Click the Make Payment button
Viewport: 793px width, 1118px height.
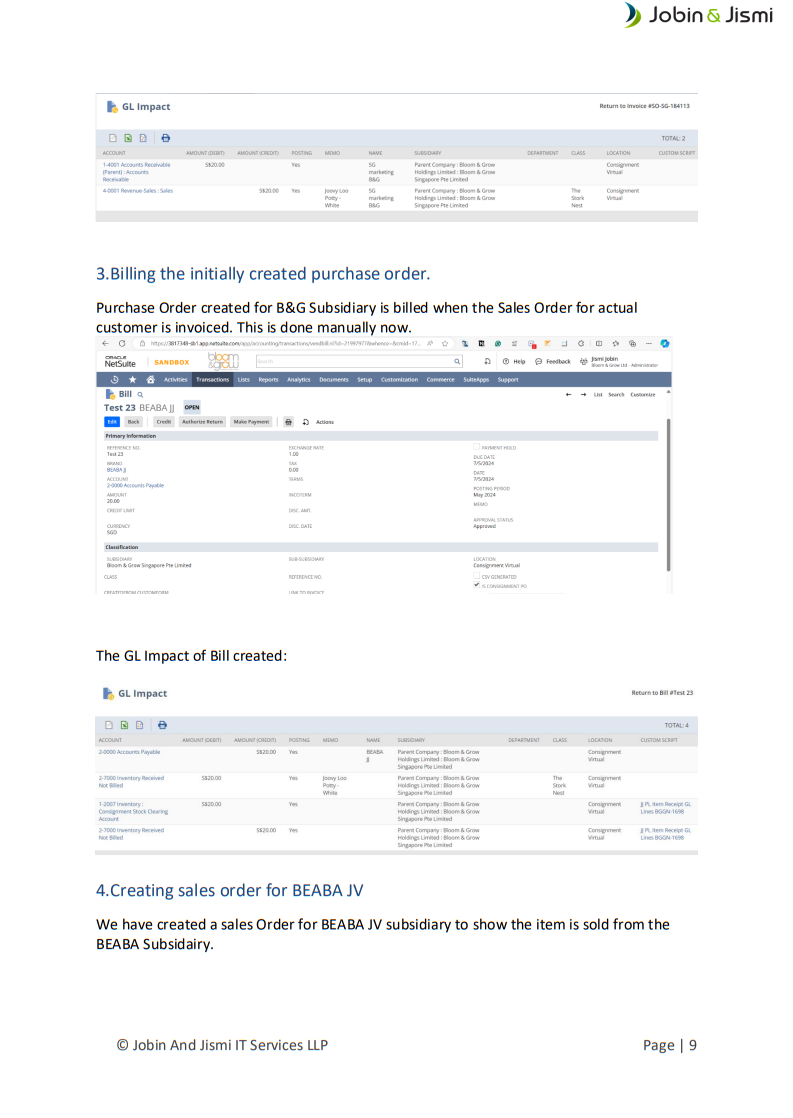252,422
